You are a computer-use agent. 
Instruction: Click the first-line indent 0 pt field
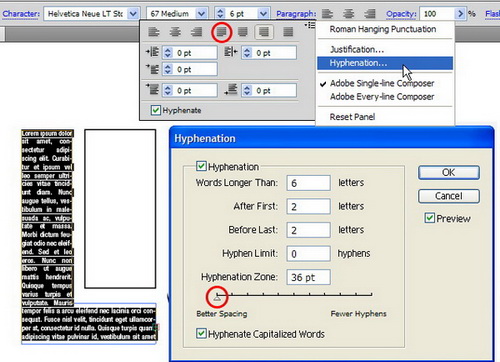[195, 69]
